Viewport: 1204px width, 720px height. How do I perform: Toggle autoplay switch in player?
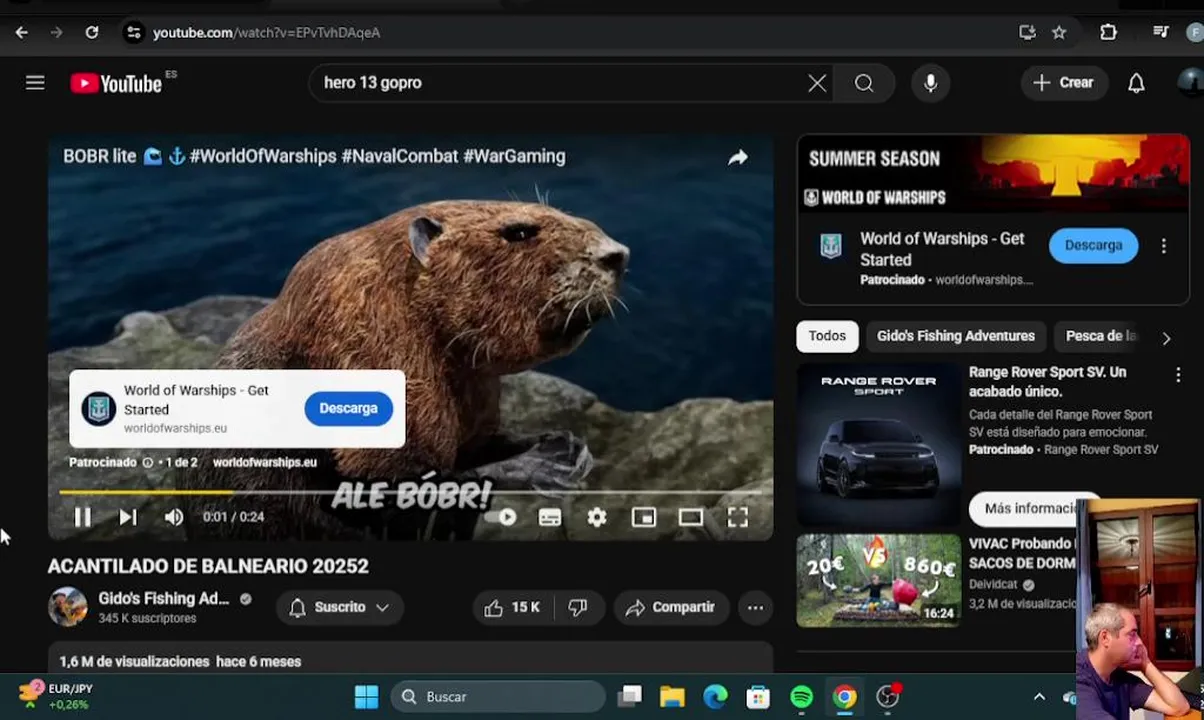[x=501, y=517]
